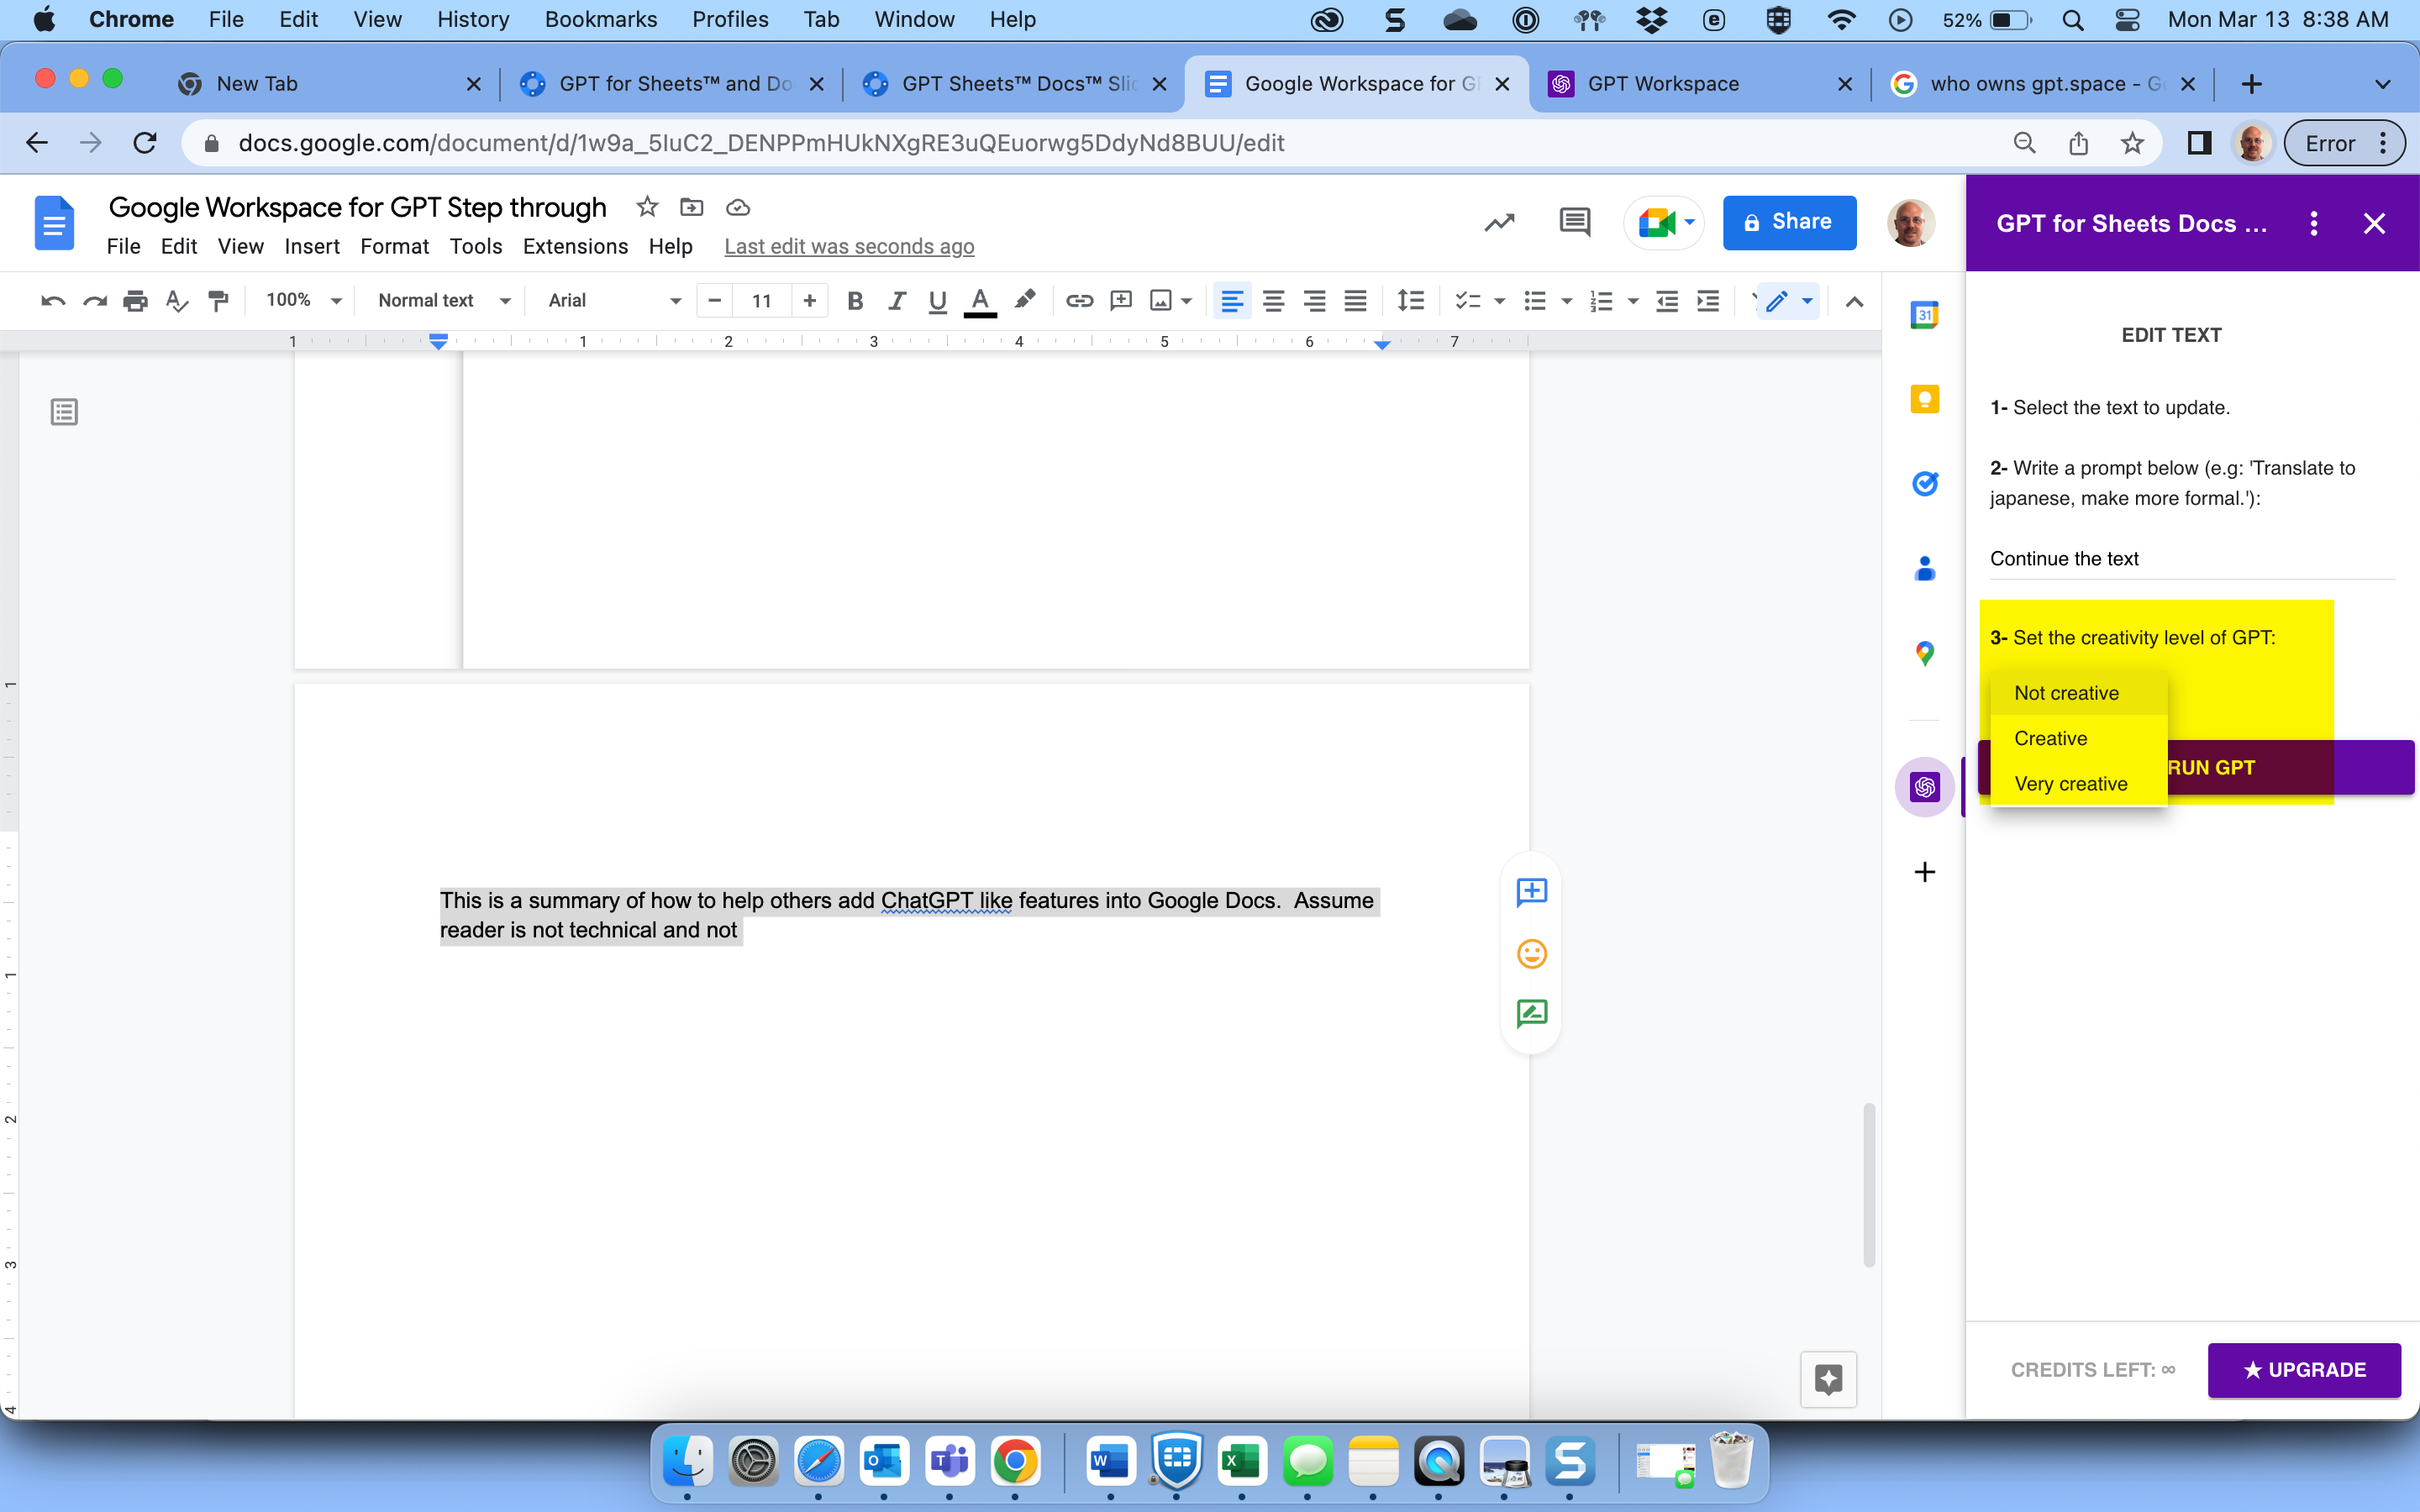Click the UPGRADE button
2420x1512 pixels.
click(2304, 1370)
